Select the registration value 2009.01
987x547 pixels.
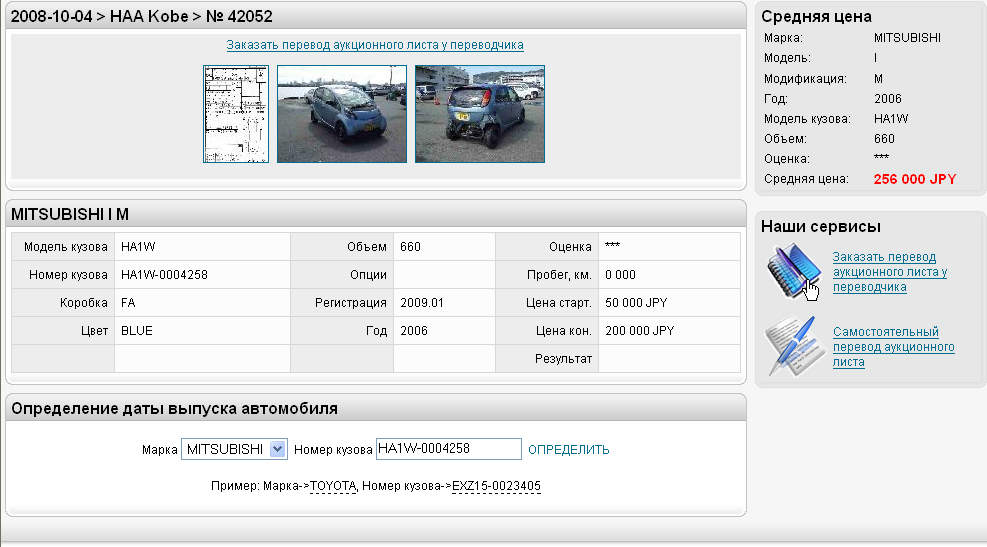click(422, 303)
